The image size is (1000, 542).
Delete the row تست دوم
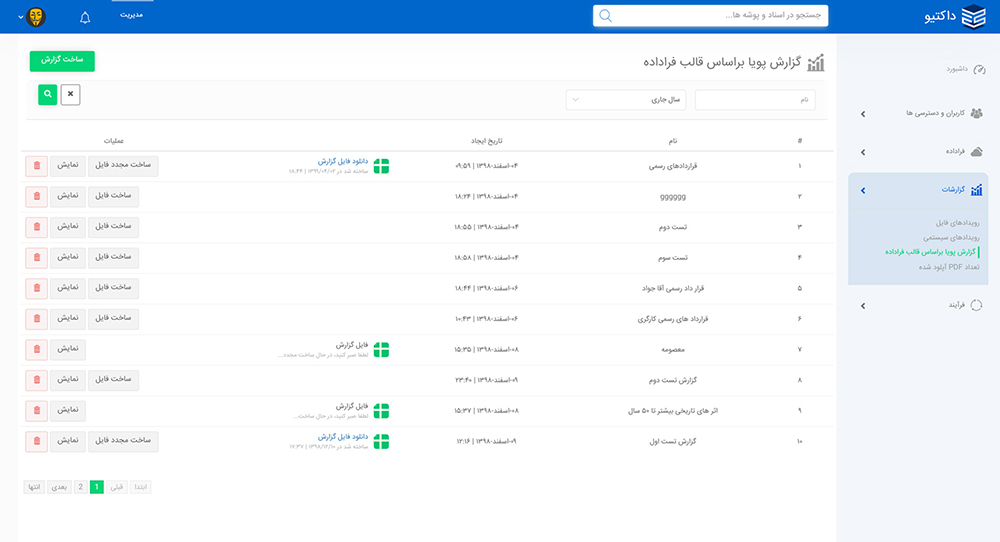(37, 227)
